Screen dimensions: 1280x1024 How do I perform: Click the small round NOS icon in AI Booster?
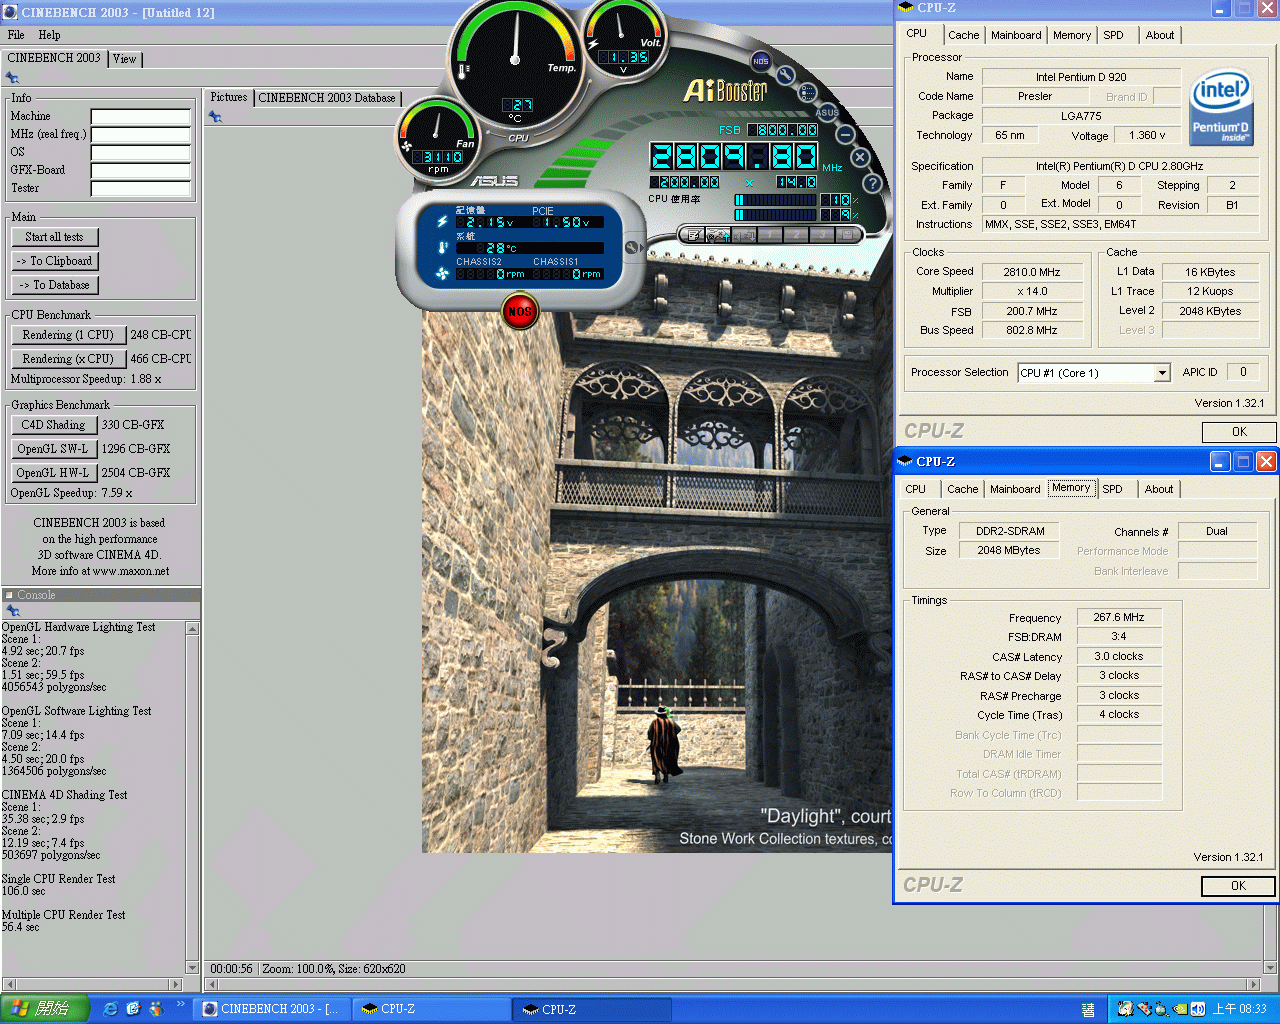click(x=761, y=60)
